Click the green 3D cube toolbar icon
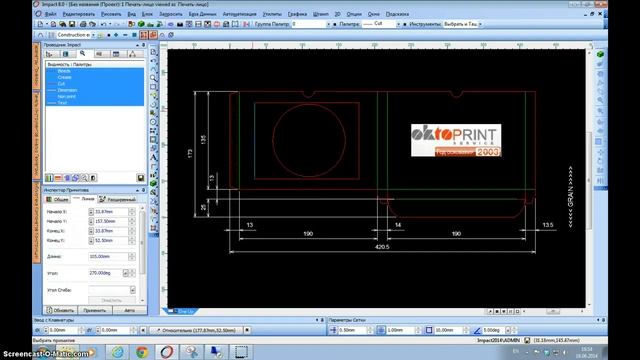The width and height of the screenshot is (640, 360). click(x=141, y=24)
